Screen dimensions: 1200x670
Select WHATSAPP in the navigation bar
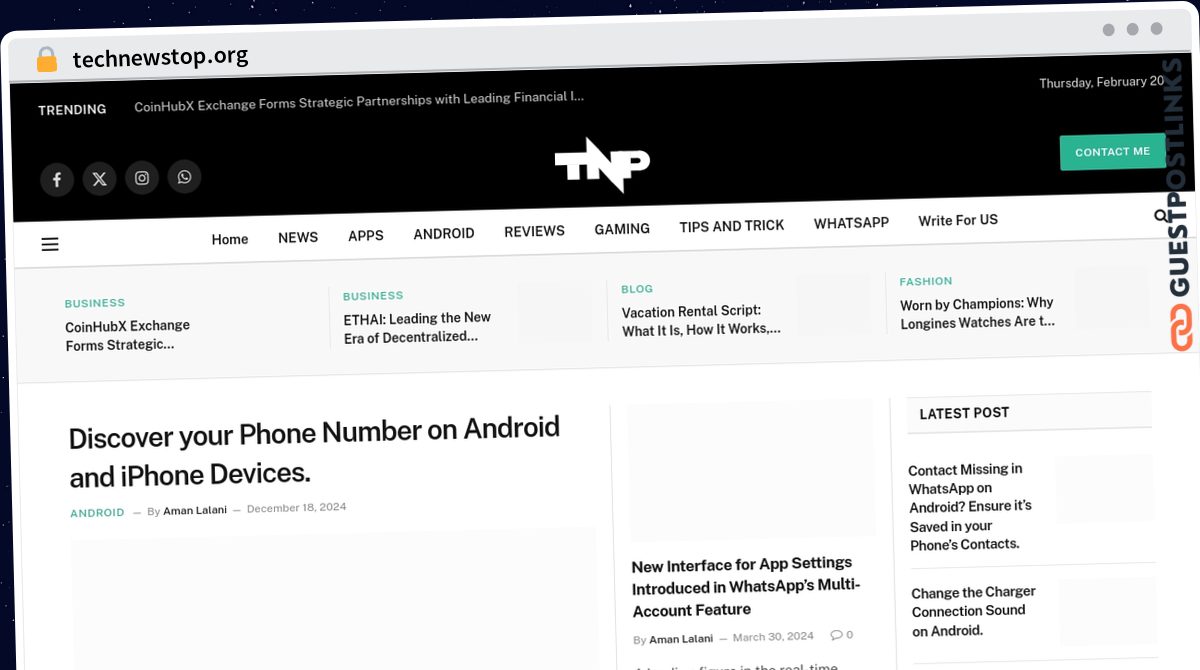point(851,223)
